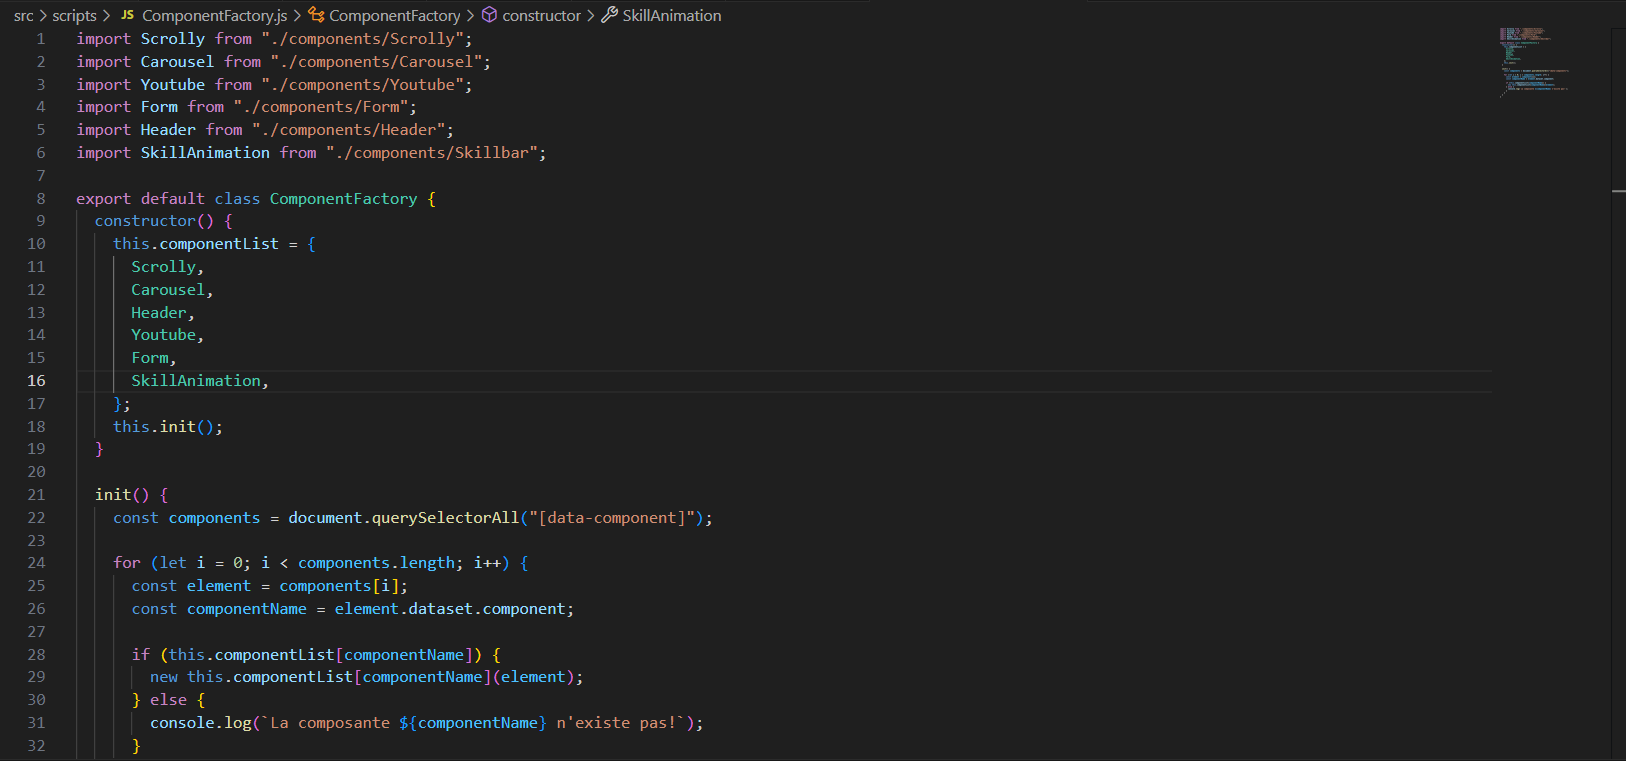Screen dimensions: 1626x761
Task: Select line number 16 in the gutter
Action: pyautogui.click(x=36, y=381)
